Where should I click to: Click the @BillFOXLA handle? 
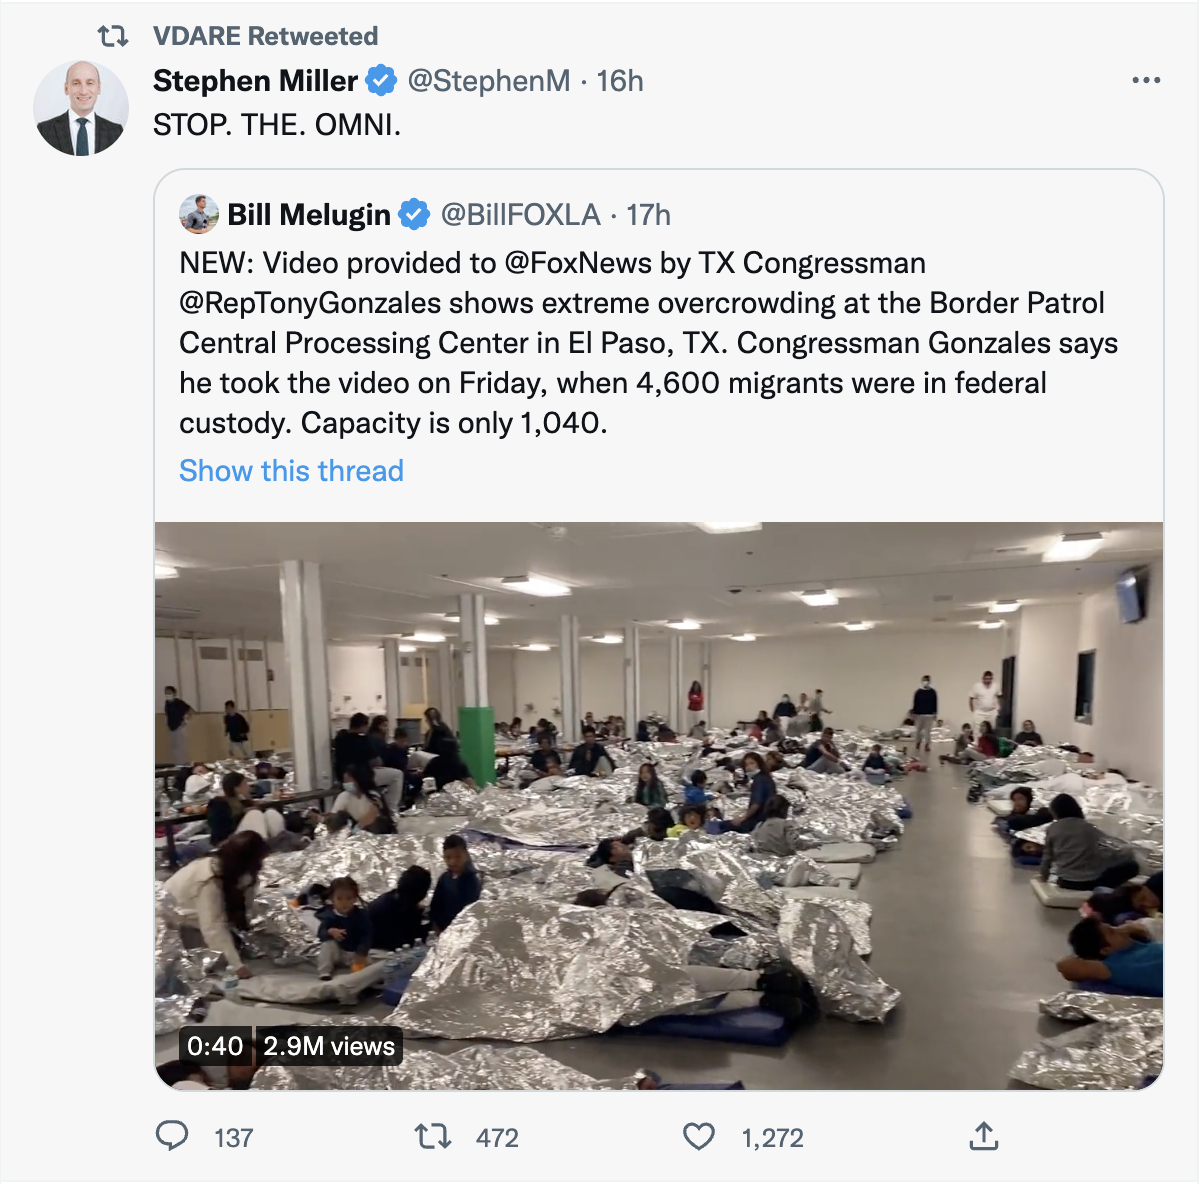pyautogui.click(x=520, y=214)
